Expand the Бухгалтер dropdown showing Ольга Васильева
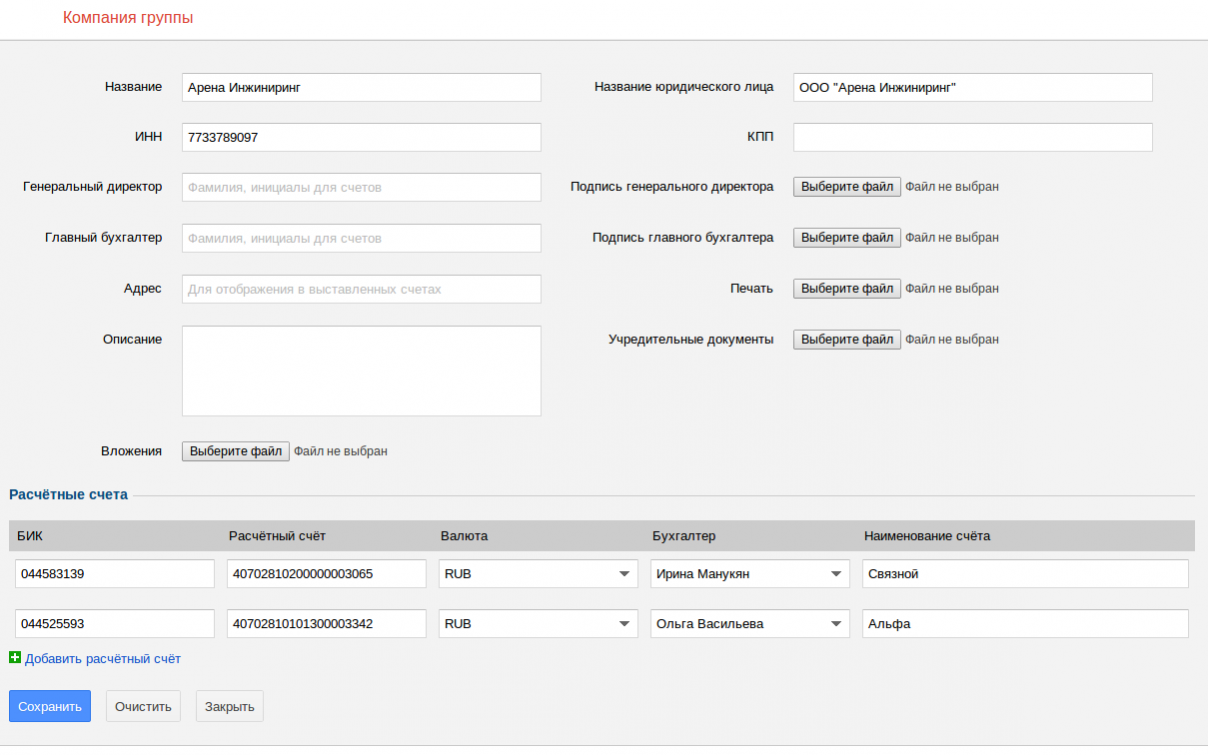This screenshot has height=755, width=1208. click(x=749, y=624)
